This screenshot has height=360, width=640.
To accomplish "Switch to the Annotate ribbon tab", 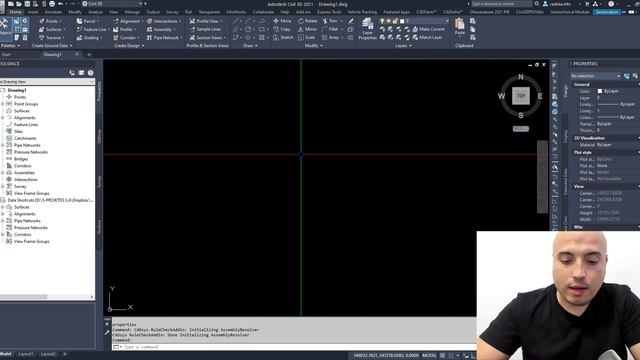I will 53,12.
